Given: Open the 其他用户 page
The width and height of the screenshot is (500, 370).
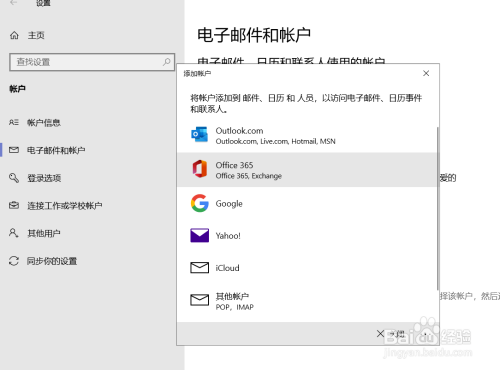Looking at the screenshot, I should tap(44, 233).
